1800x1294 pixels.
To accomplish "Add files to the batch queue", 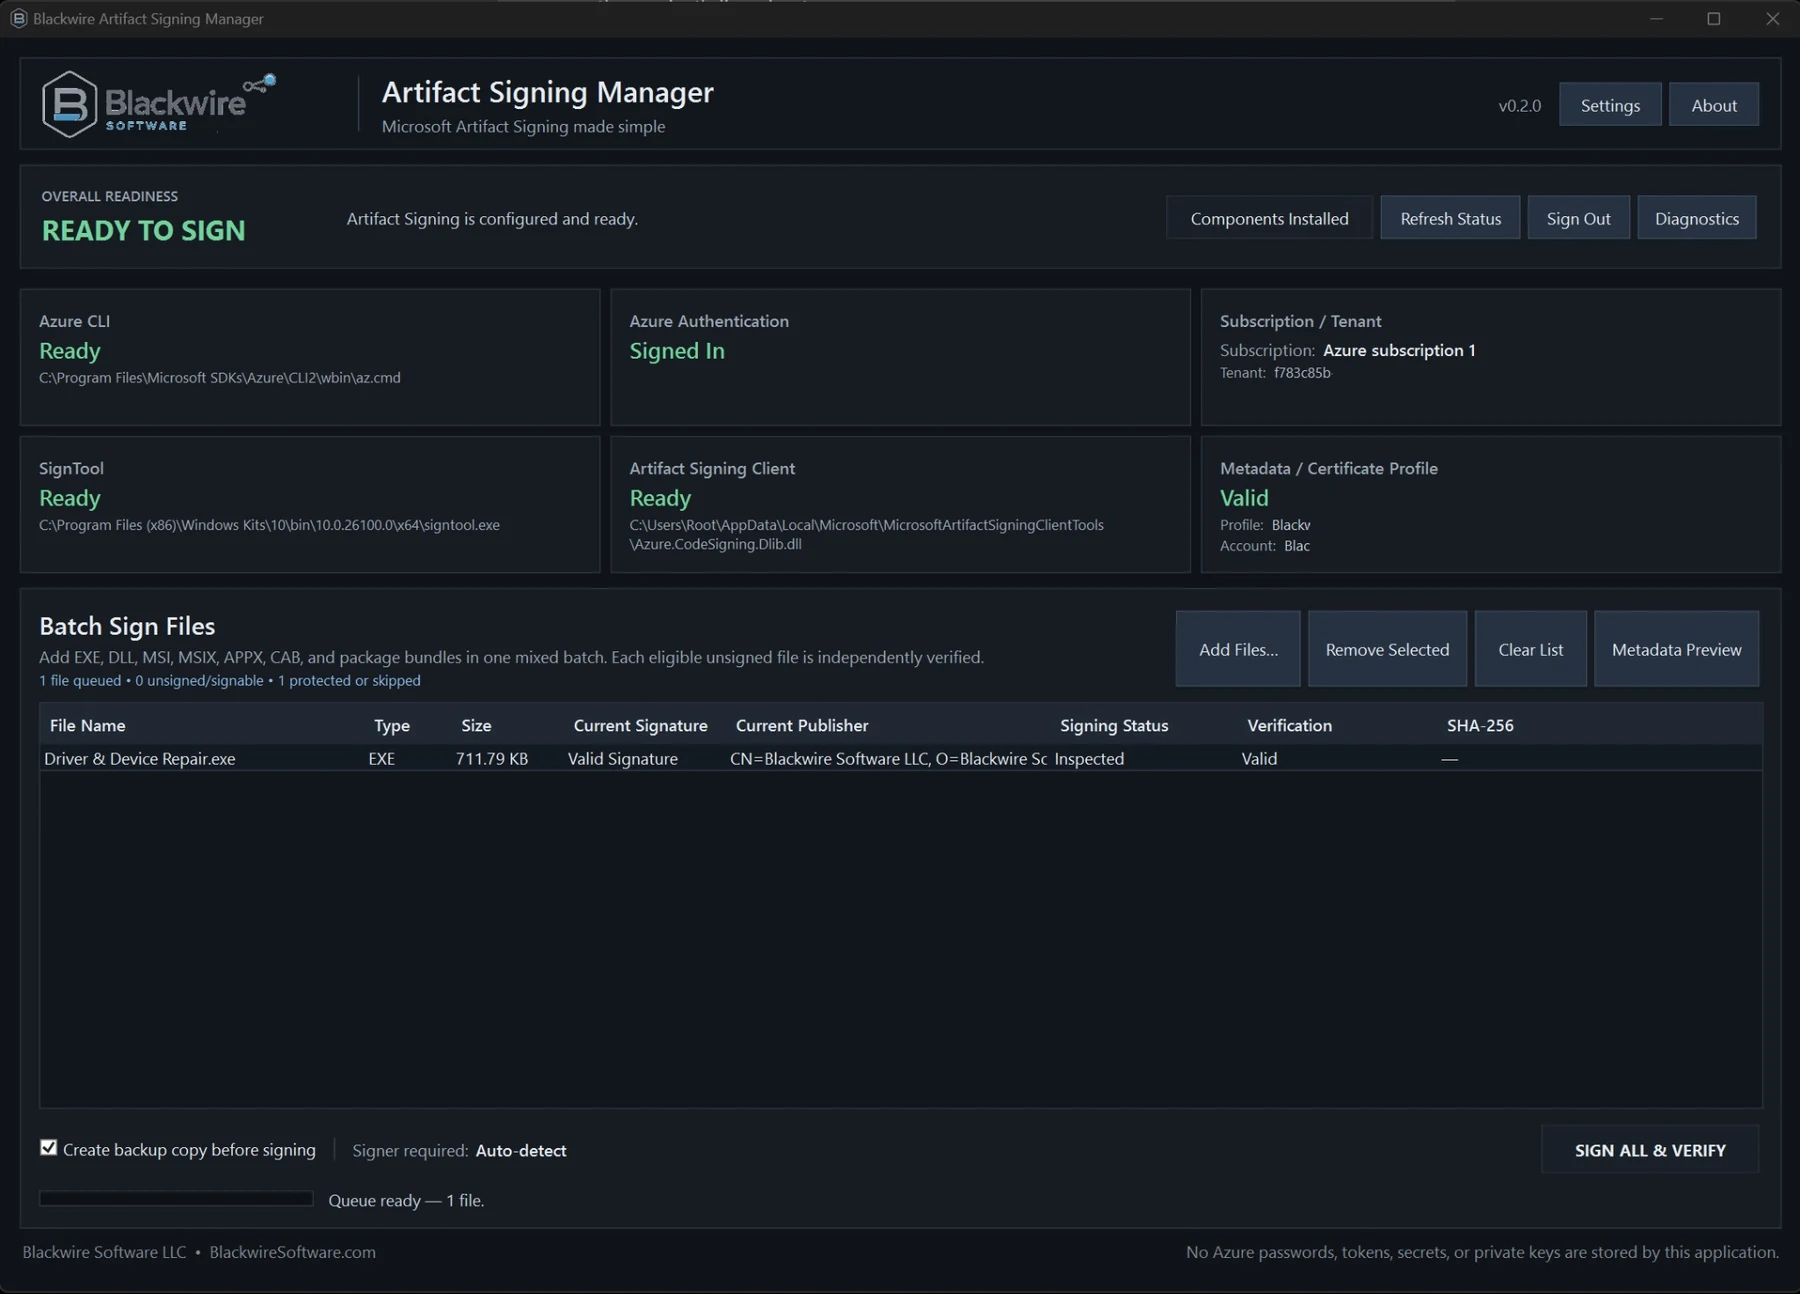I will pos(1238,649).
